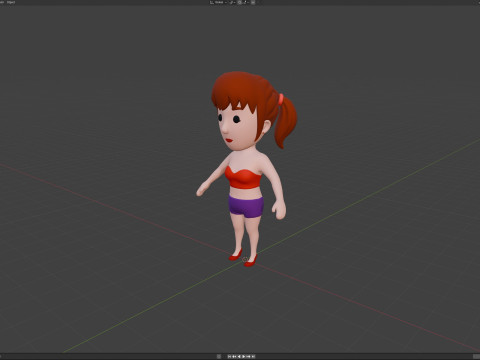Select the character's purple shorts
Viewport: 480px width, 360px height.
[246, 207]
